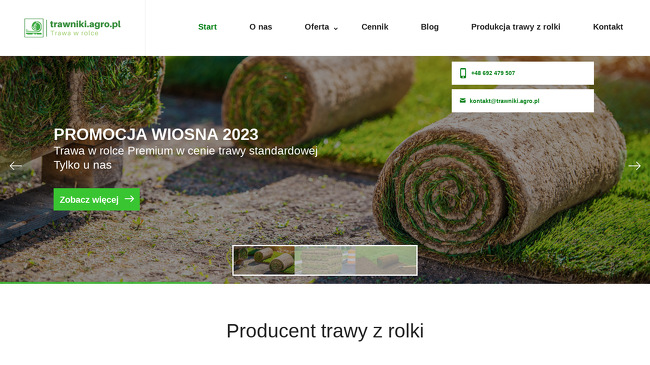
Task: Call the +48 692 479 507 number link
Action: [x=493, y=73]
